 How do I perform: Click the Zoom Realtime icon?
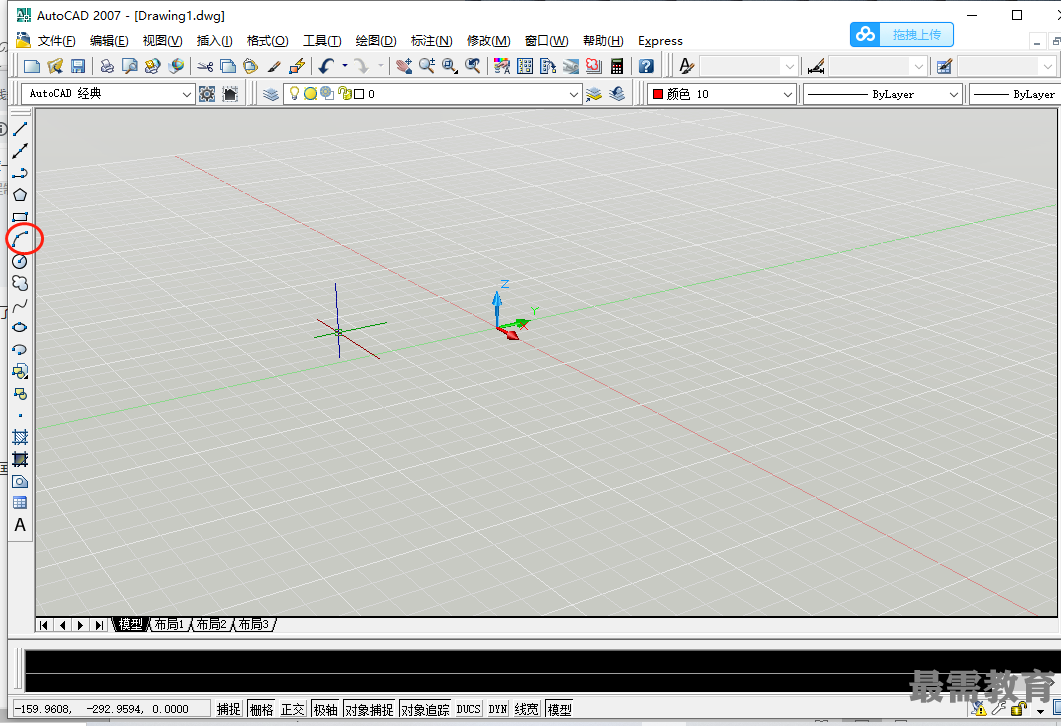[x=427, y=66]
